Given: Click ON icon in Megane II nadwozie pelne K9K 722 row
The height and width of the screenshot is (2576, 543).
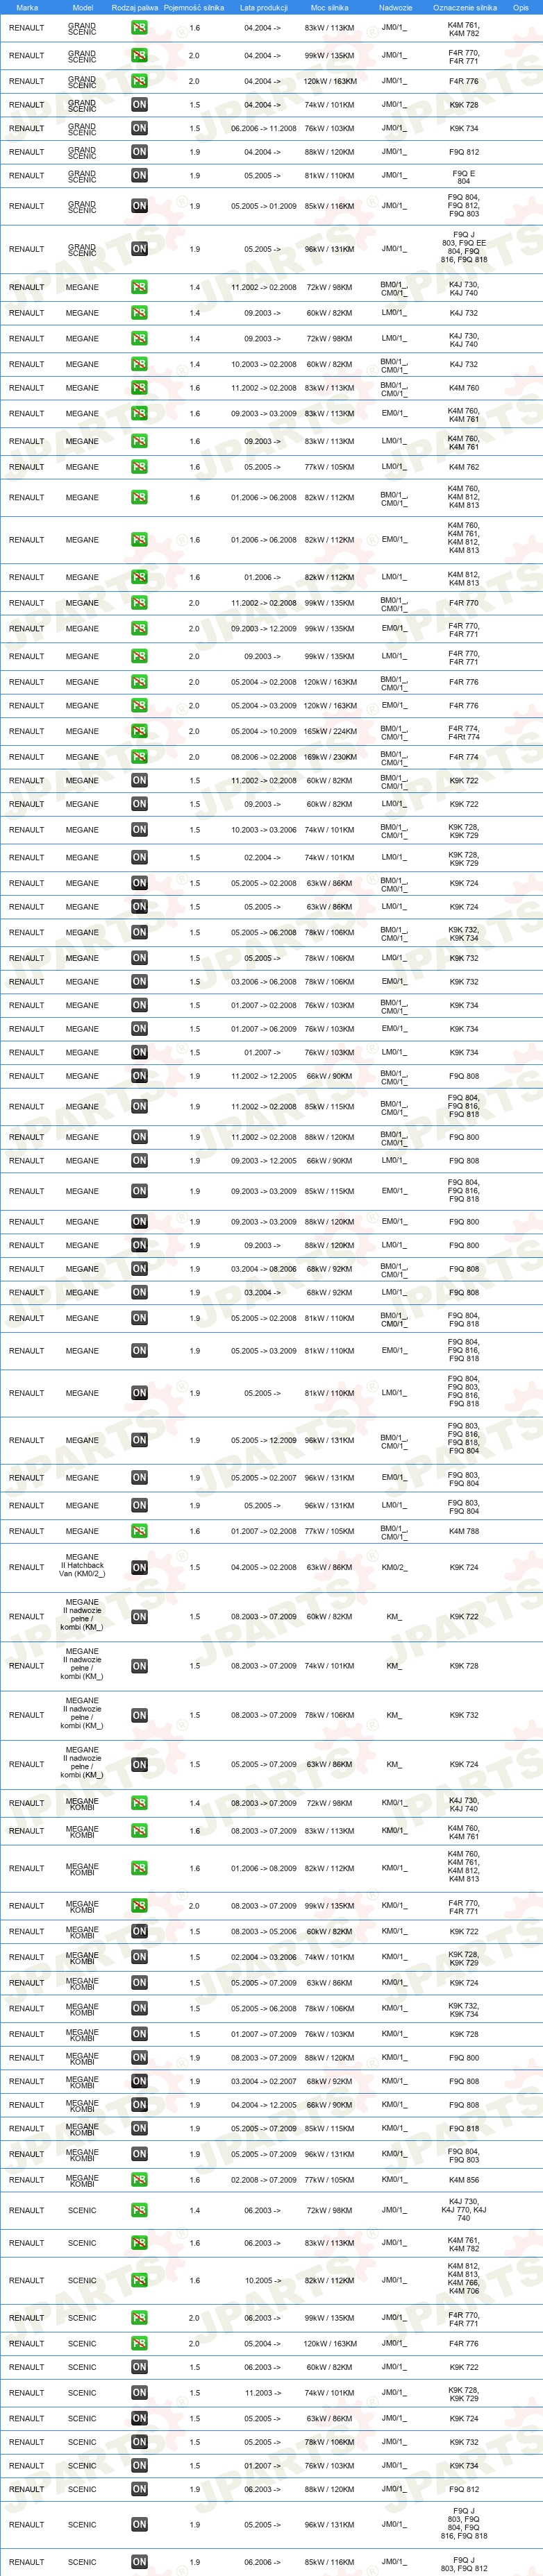Looking at the screenshot, I should [x=139, y=1617].
